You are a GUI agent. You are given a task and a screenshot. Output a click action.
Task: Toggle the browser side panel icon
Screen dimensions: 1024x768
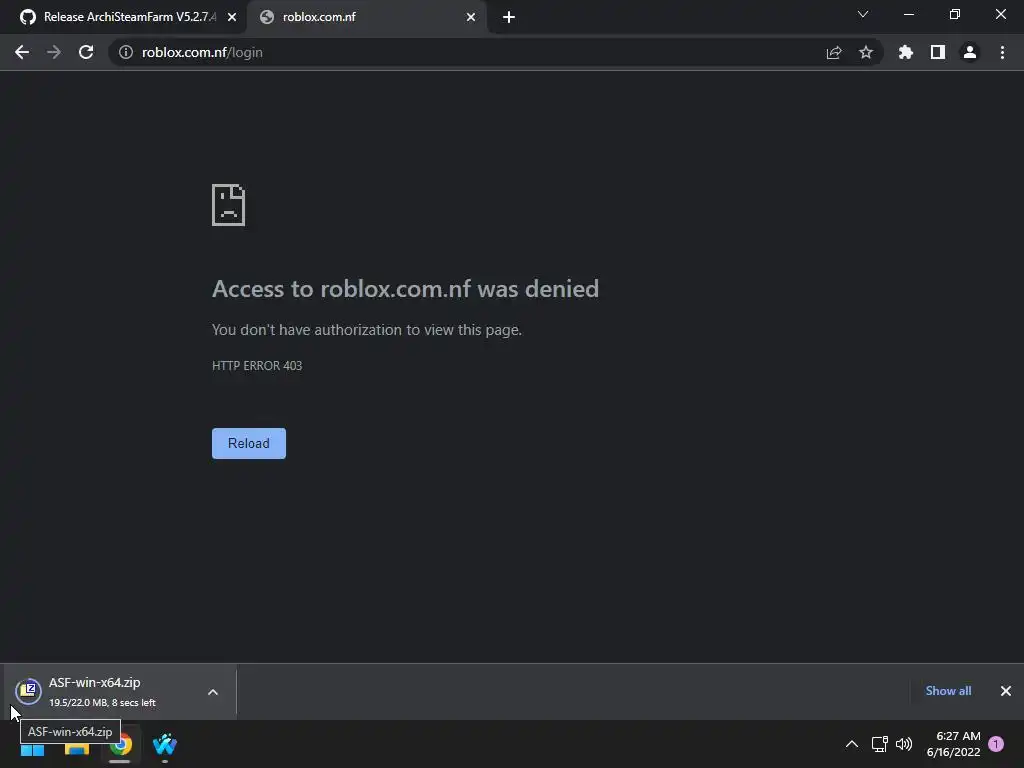coord(938,52)
